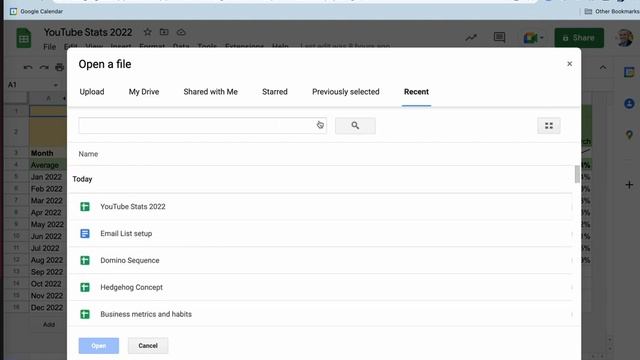The width and height of the screenshot is (640, 360).
Task: Click the Open button
Action: pyautogui.click(x=99, y=346)
